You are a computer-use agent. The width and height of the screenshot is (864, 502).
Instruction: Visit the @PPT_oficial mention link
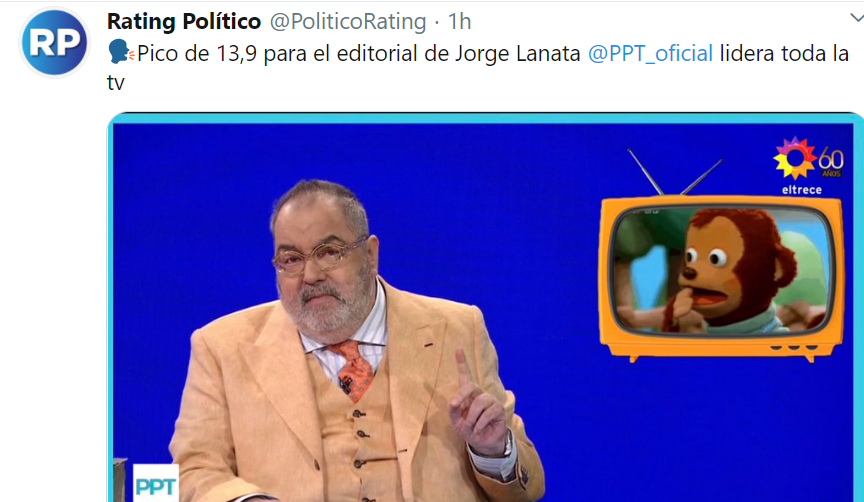tap(650, 53)
